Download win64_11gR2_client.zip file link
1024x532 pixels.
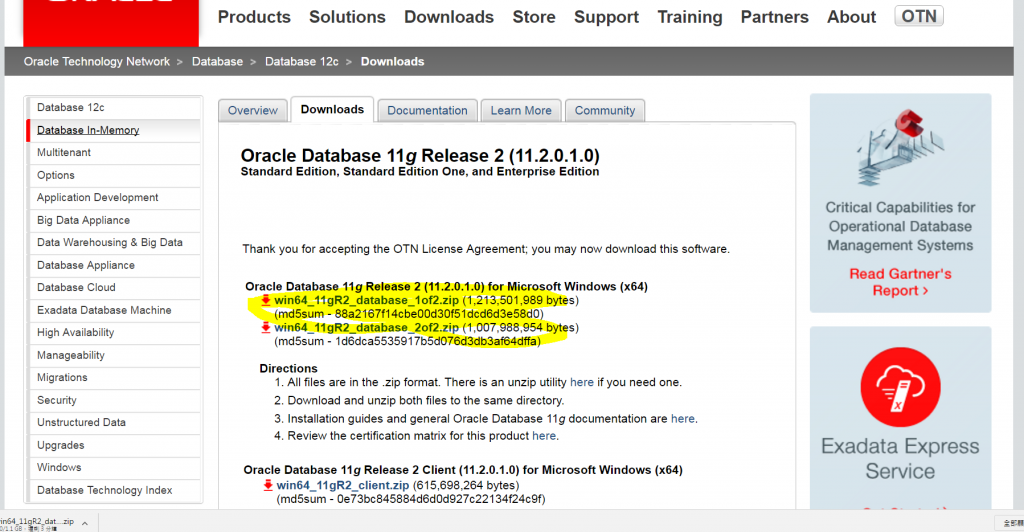(343, 486)
